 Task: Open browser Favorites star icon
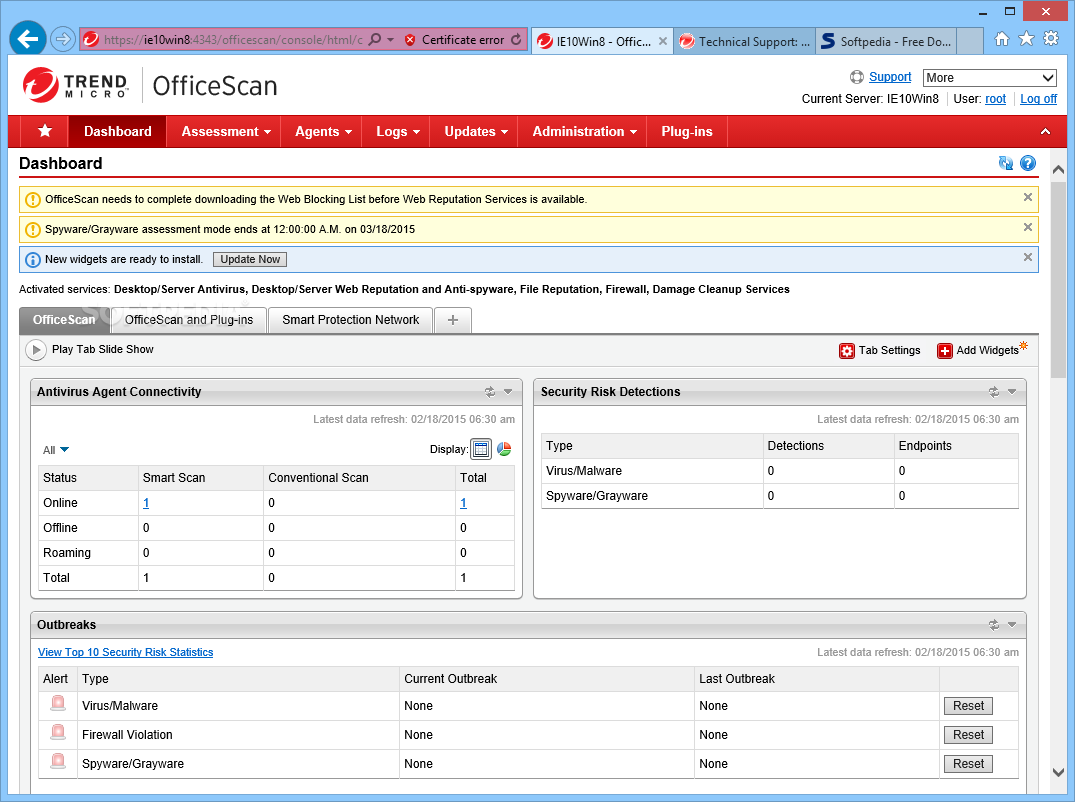click(x=1026, y=38)
